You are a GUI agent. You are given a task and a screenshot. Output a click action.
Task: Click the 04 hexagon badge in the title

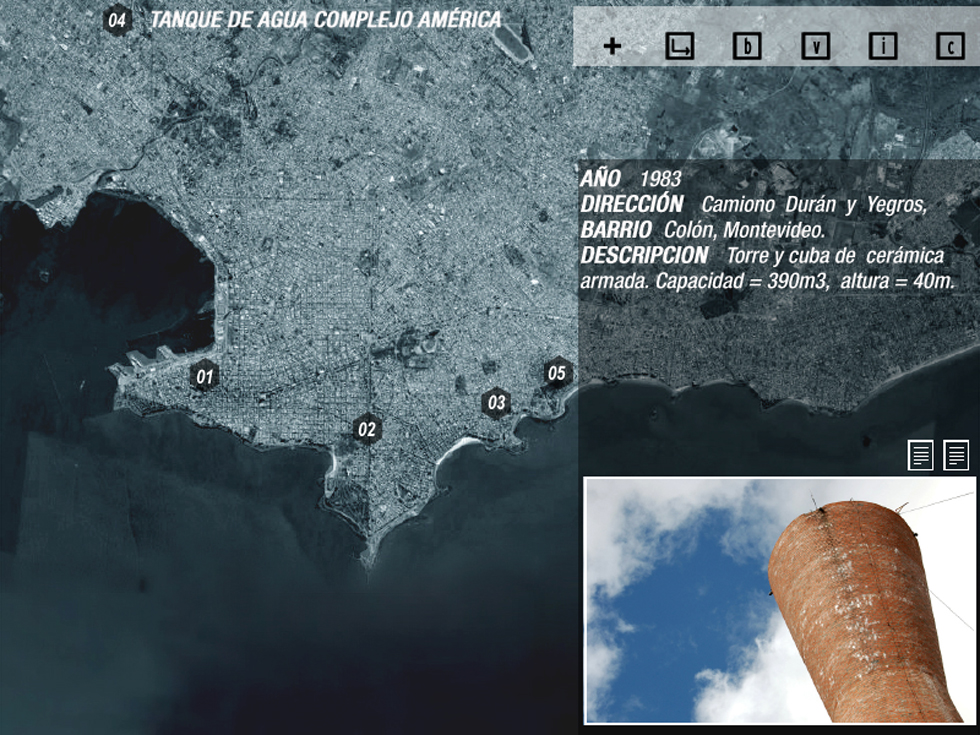[x=117, y=20]
